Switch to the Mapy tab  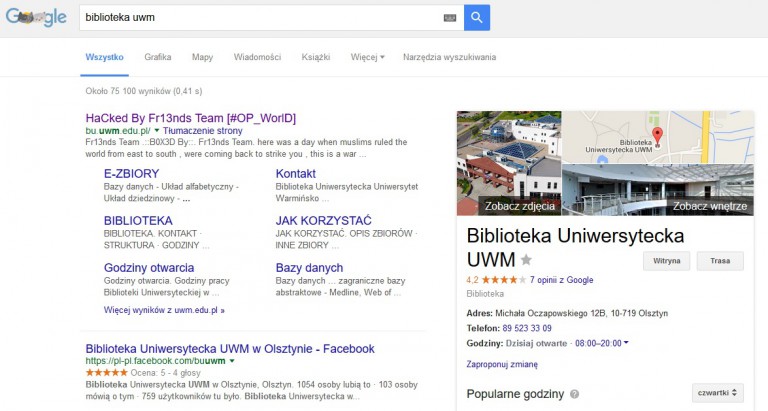point(202,57)
